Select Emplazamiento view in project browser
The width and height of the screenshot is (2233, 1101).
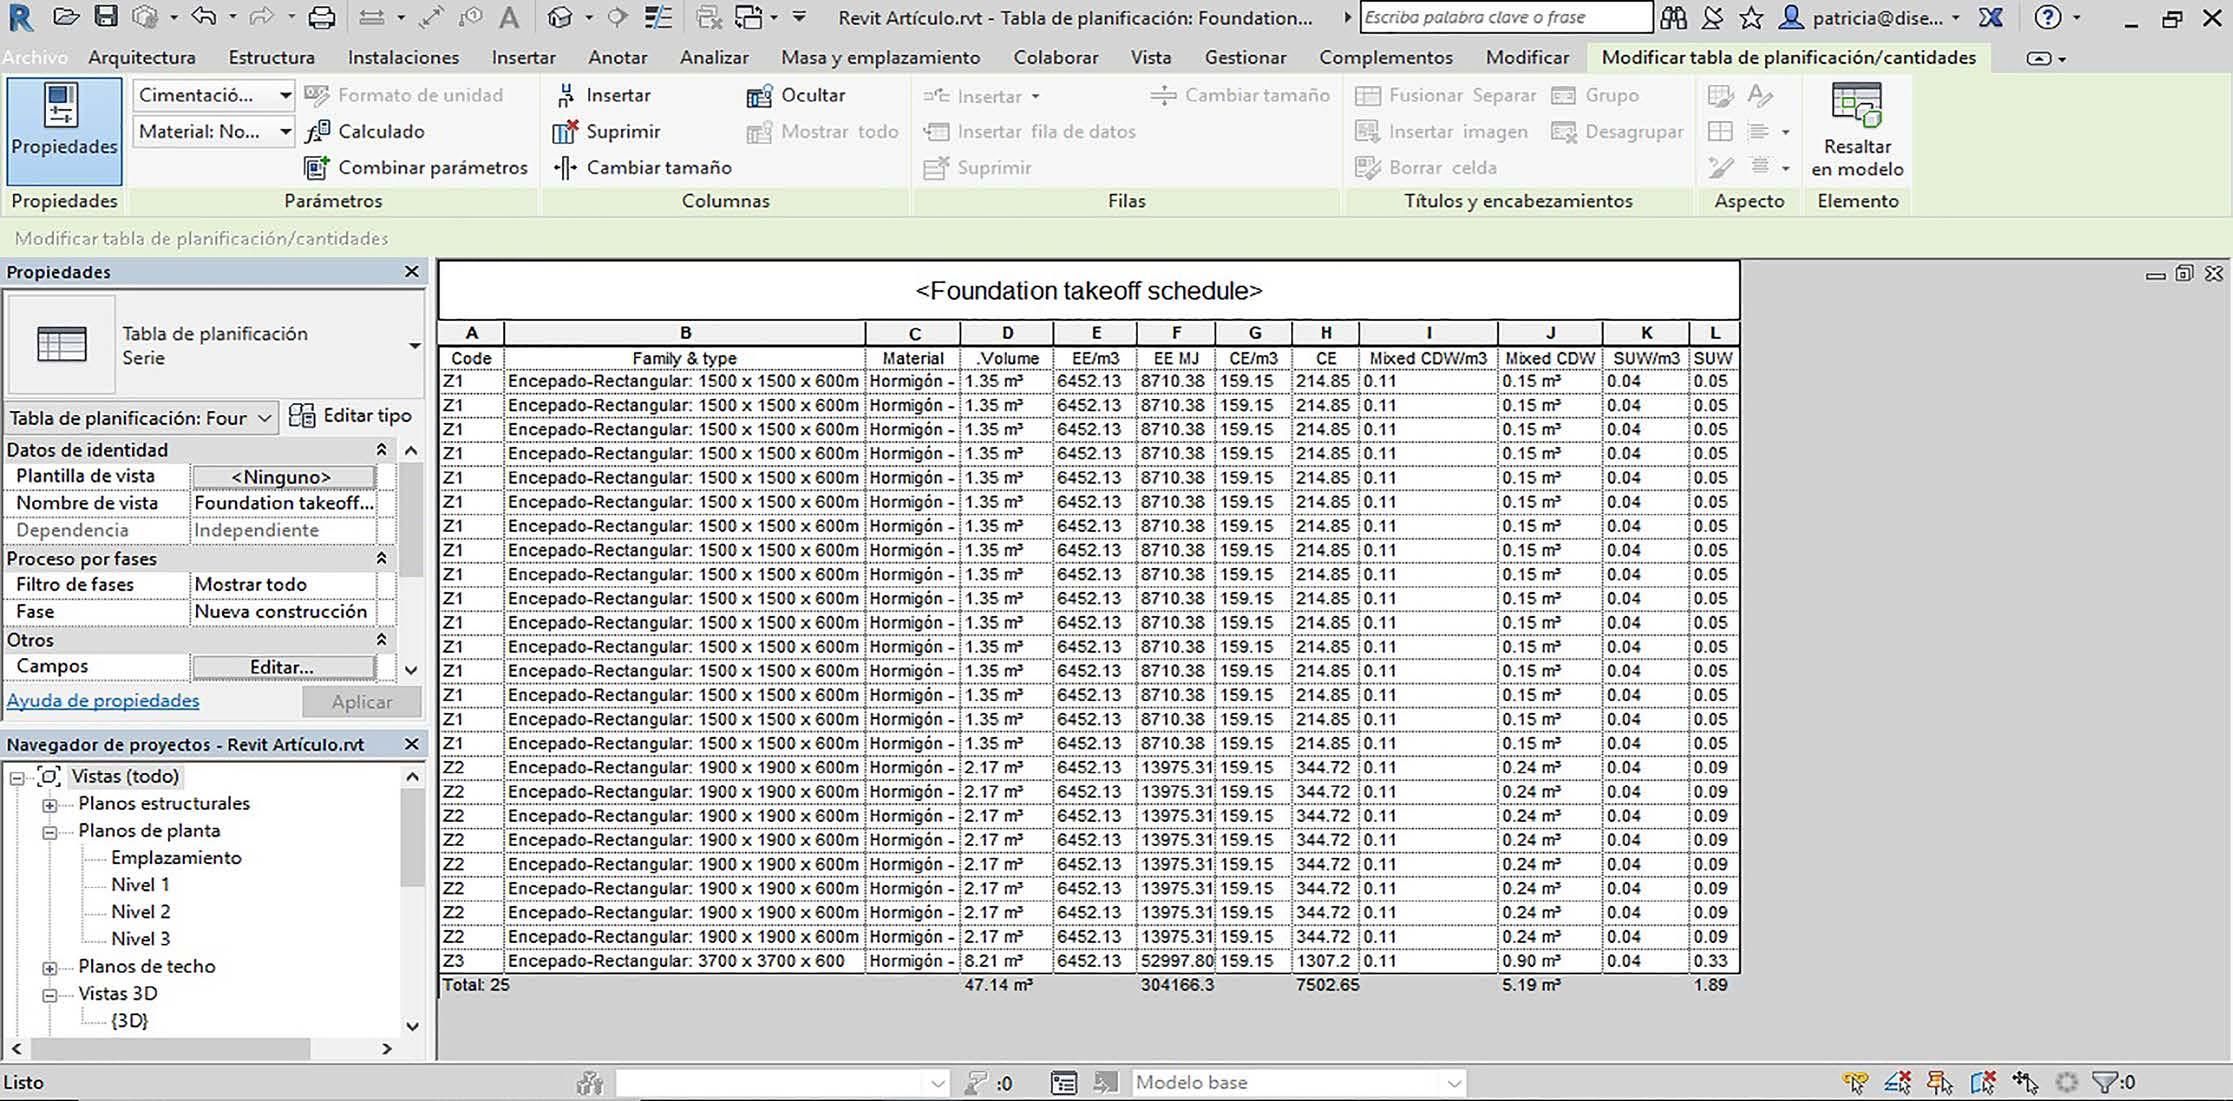click(176, 858)
